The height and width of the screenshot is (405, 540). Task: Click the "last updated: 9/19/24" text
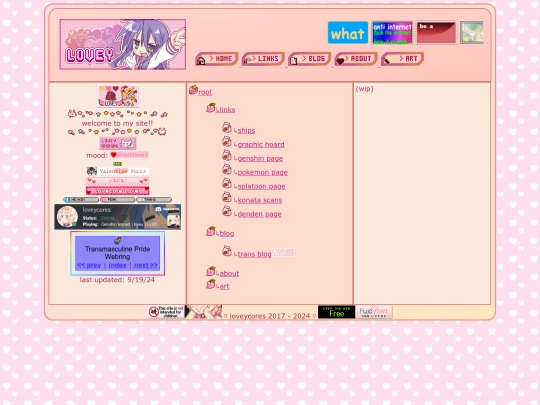coord(117,280)
